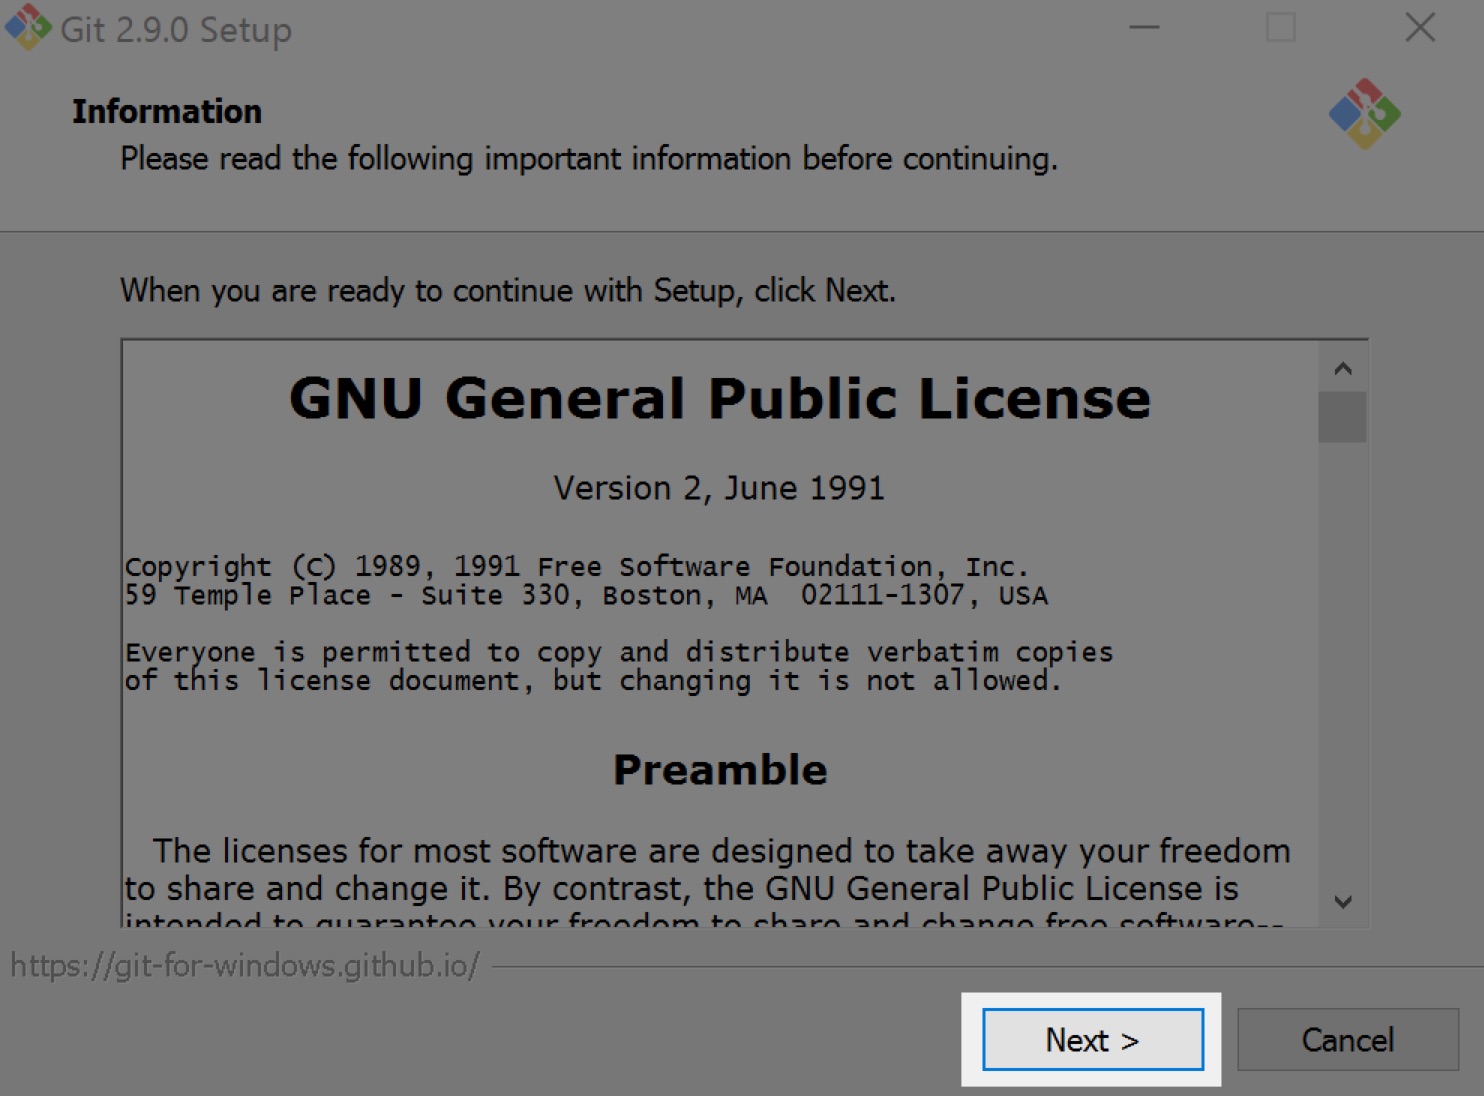
Task: Click 'The licenses for most software' paragraph line
Action: 721,851
